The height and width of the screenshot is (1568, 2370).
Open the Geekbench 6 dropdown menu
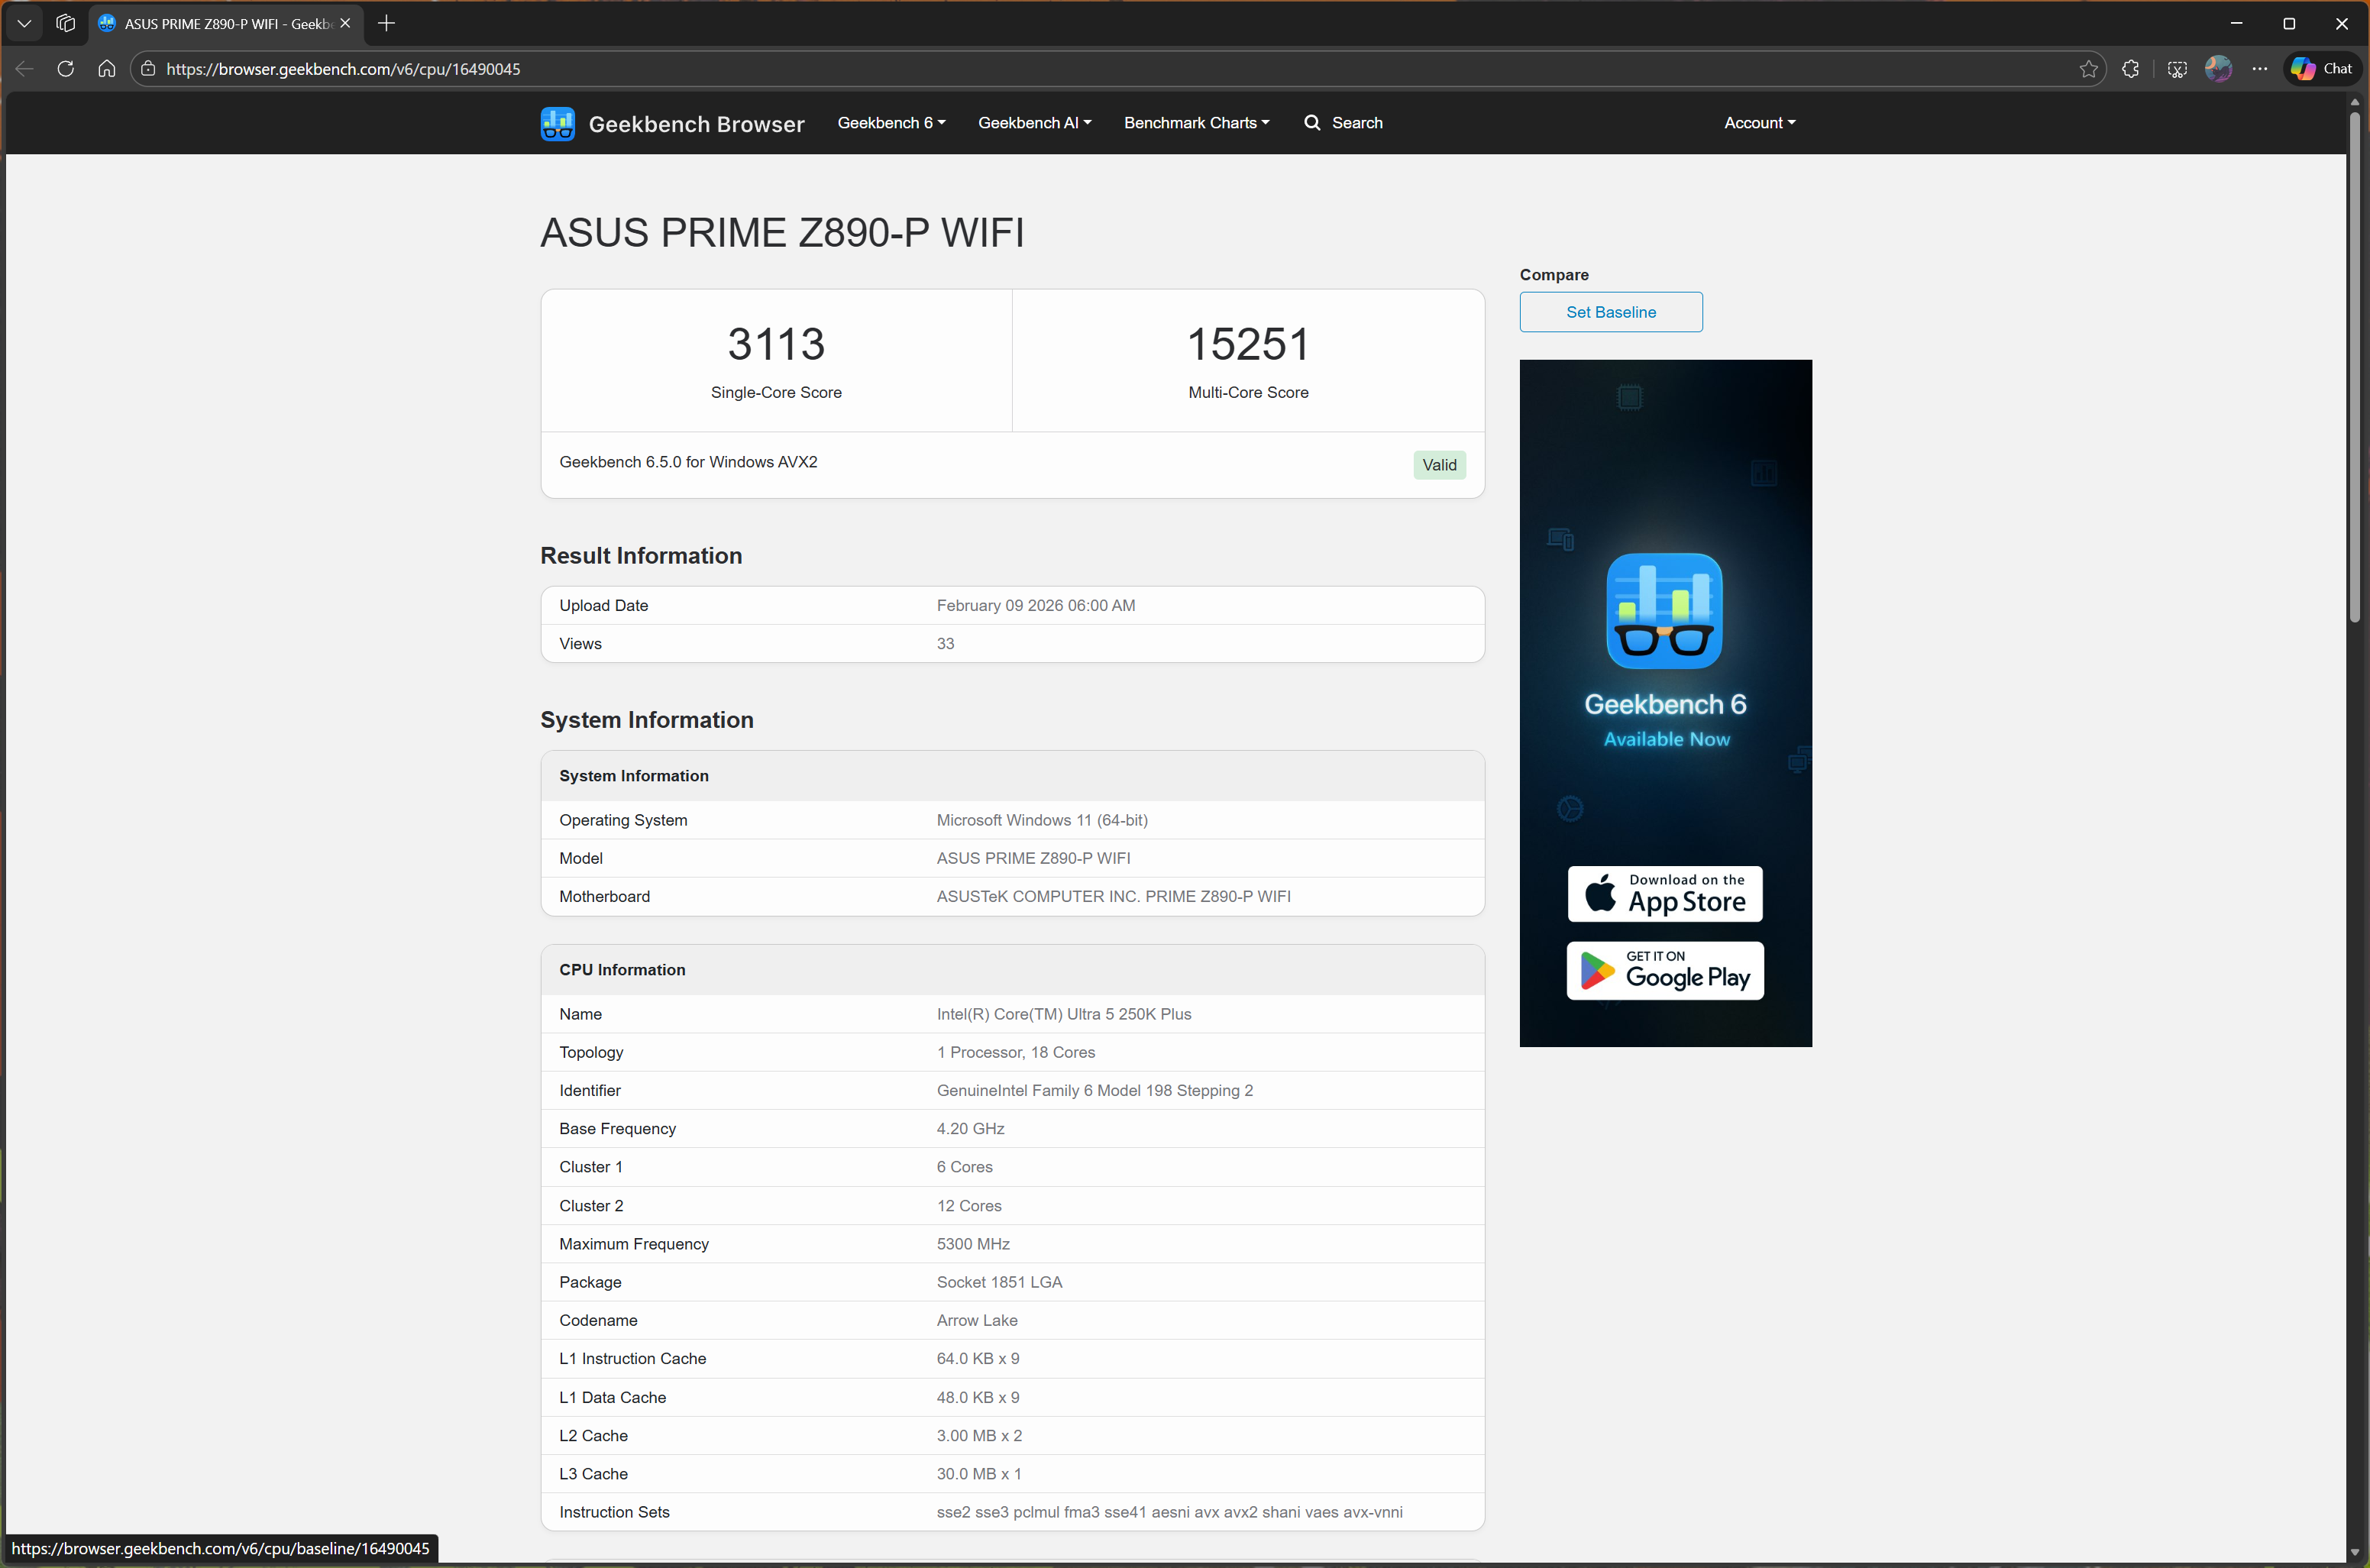pyautogui.click(x=889, y=122)
